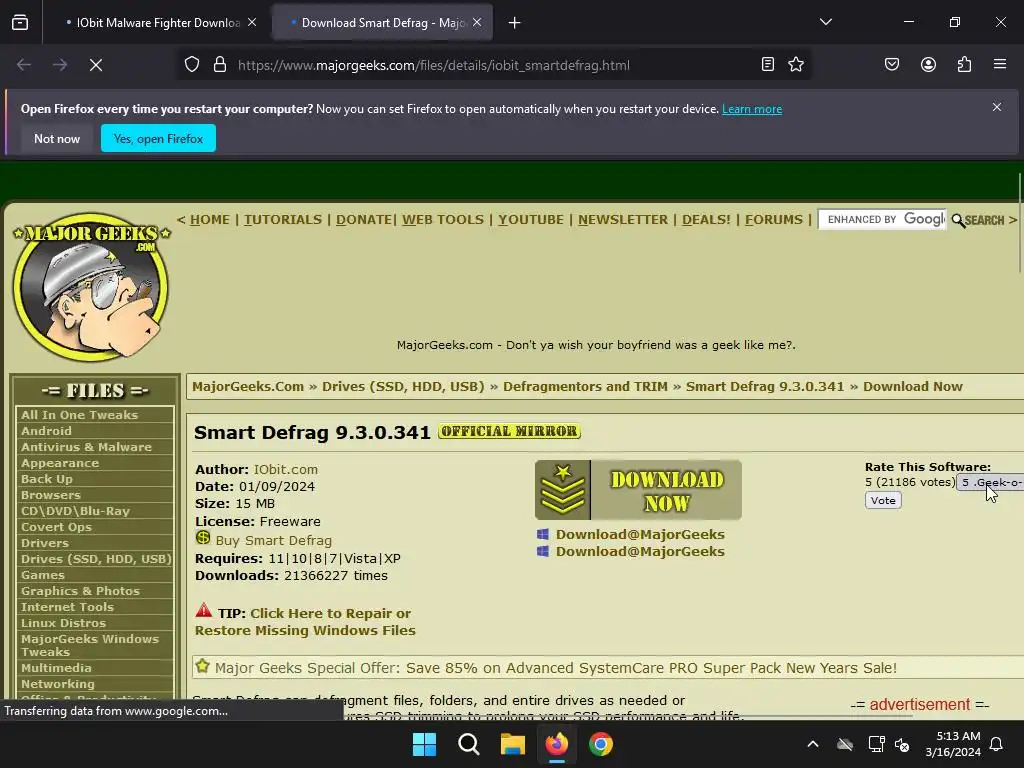The height and width of the screenshot is (768, 1024).
Task: Click Yes, open Firefox button
Action: 158,138
